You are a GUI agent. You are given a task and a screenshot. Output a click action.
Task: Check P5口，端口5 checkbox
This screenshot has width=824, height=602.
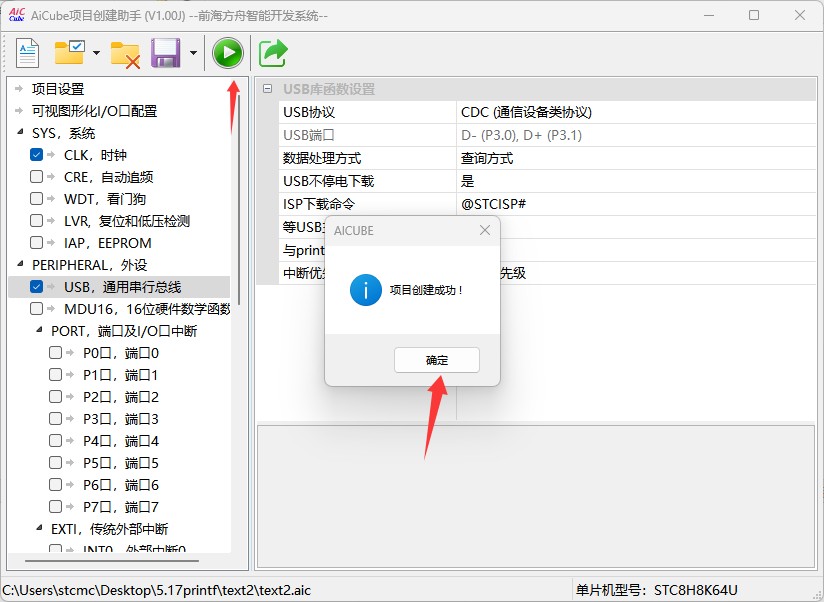point(55,463)
